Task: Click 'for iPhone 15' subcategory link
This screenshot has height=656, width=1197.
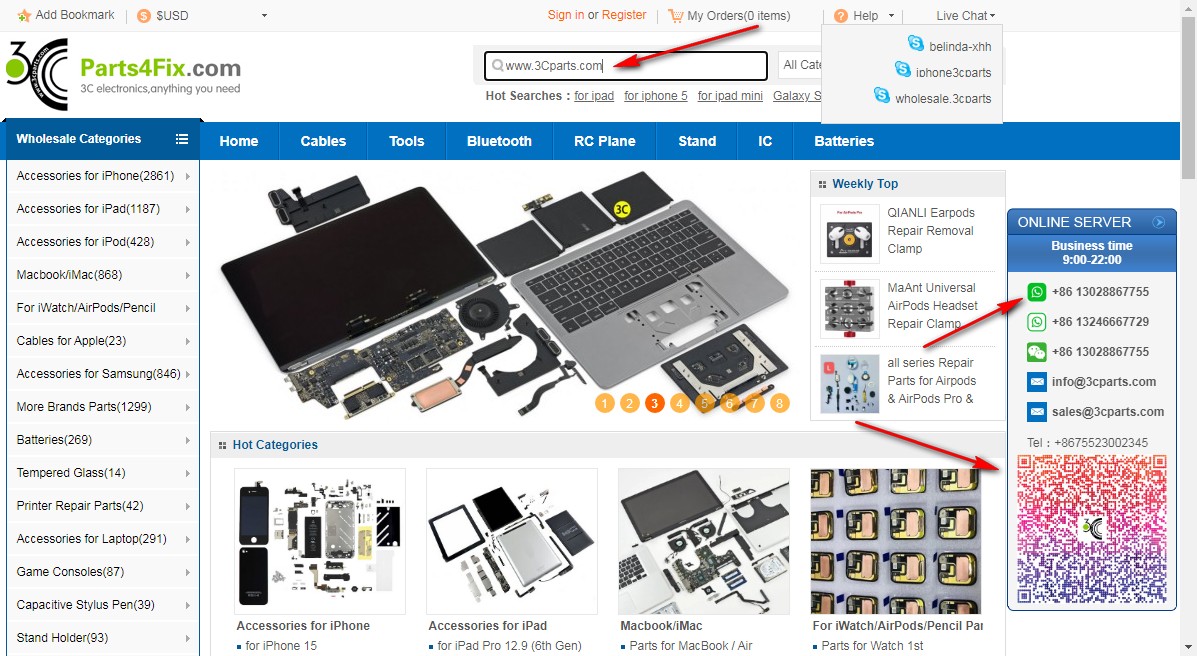Action: pos(281,646)
